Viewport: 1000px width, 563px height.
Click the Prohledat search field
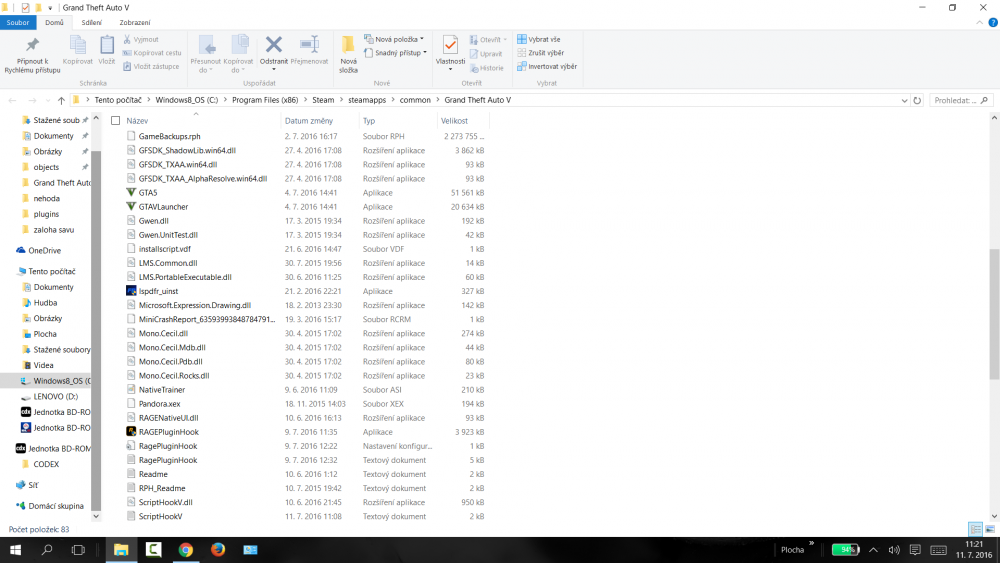tap(960, 101)
